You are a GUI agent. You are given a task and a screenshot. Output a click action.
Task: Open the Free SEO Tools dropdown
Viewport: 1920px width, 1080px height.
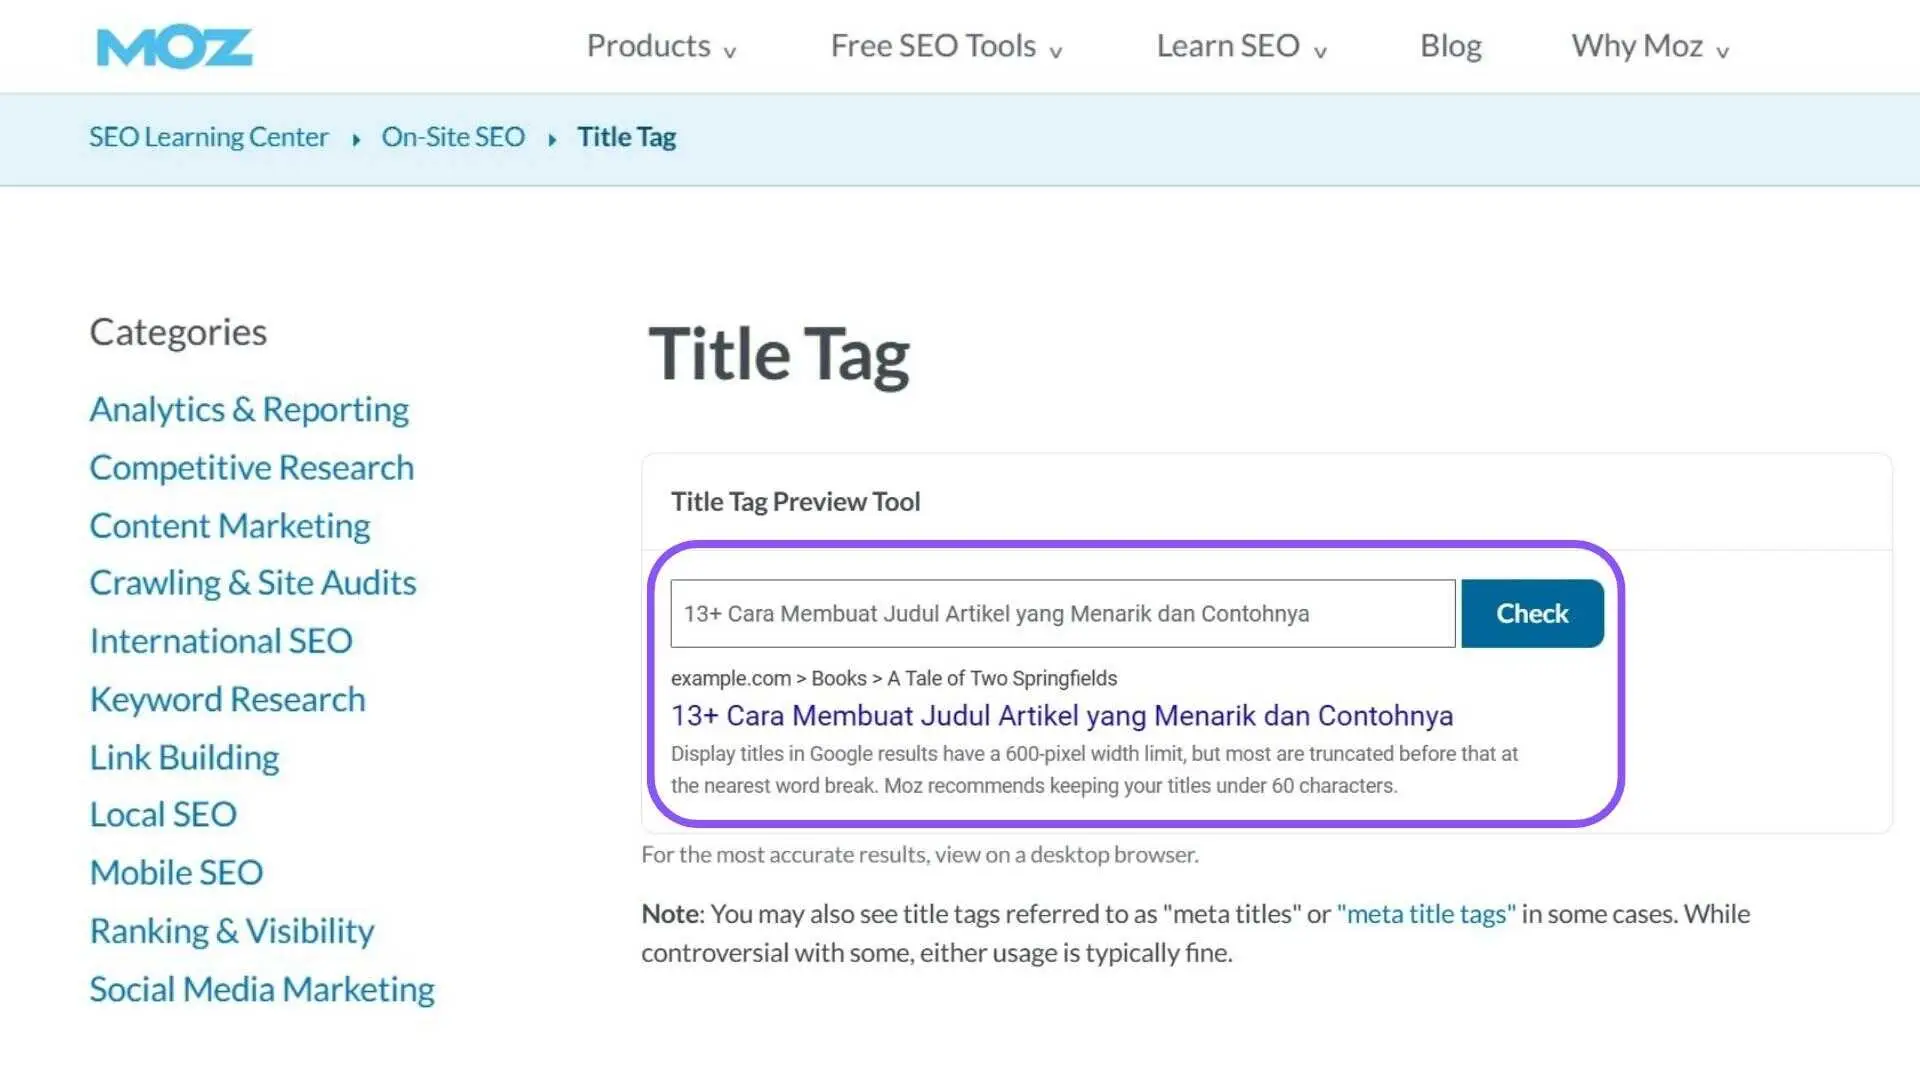coord(945,47)
